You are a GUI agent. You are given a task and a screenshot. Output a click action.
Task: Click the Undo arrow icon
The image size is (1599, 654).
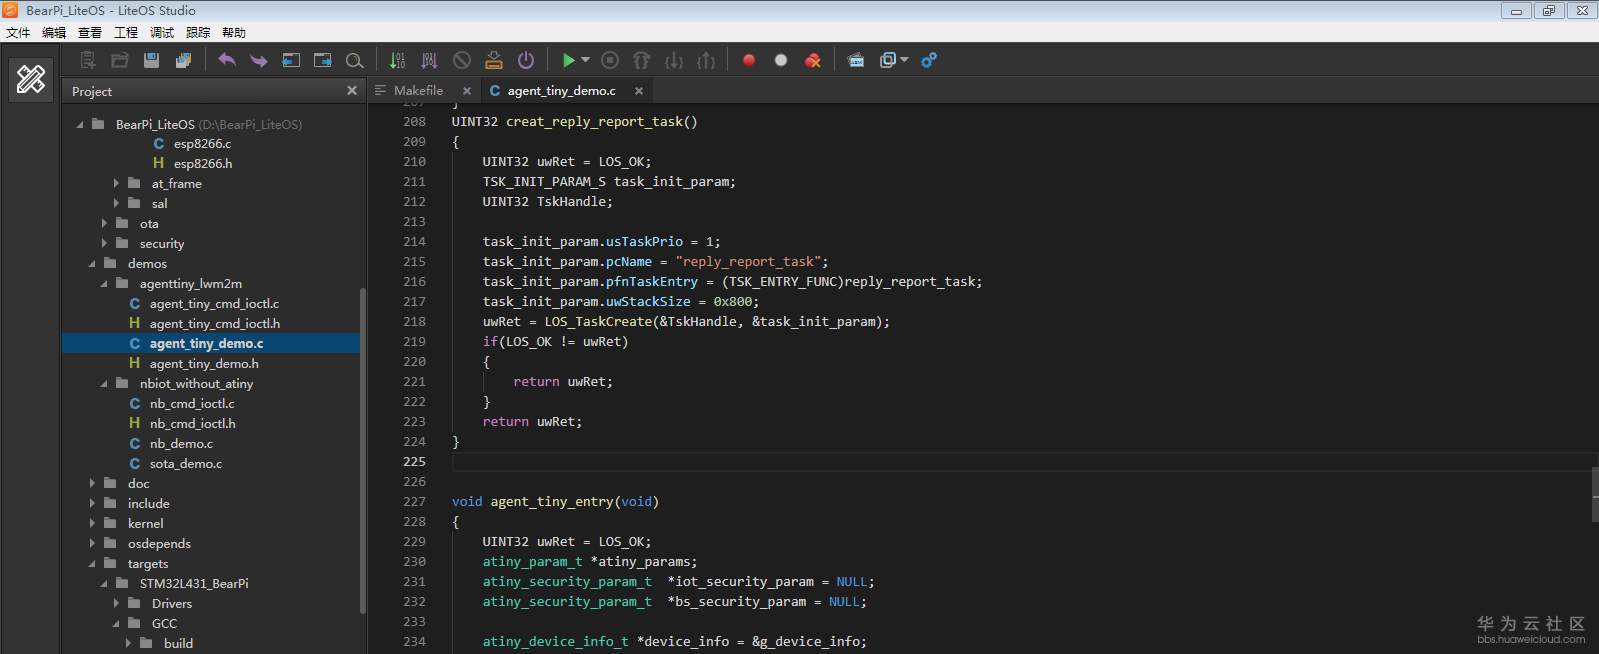[227, 60]
